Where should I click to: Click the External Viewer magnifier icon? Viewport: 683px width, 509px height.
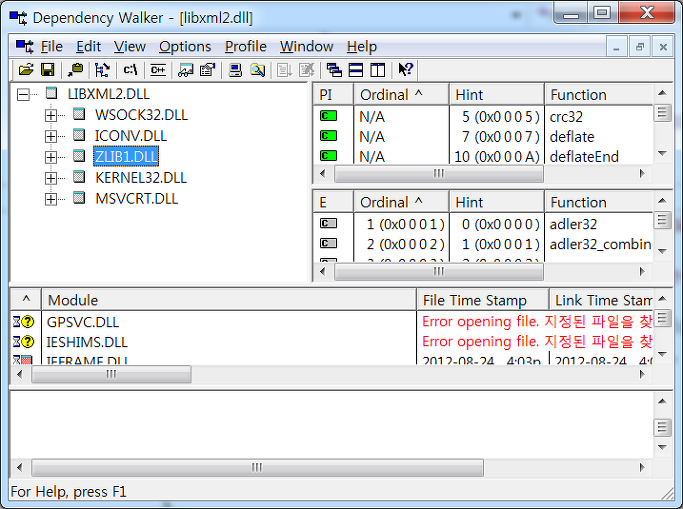pyautogui.click(x=257, y=70)
